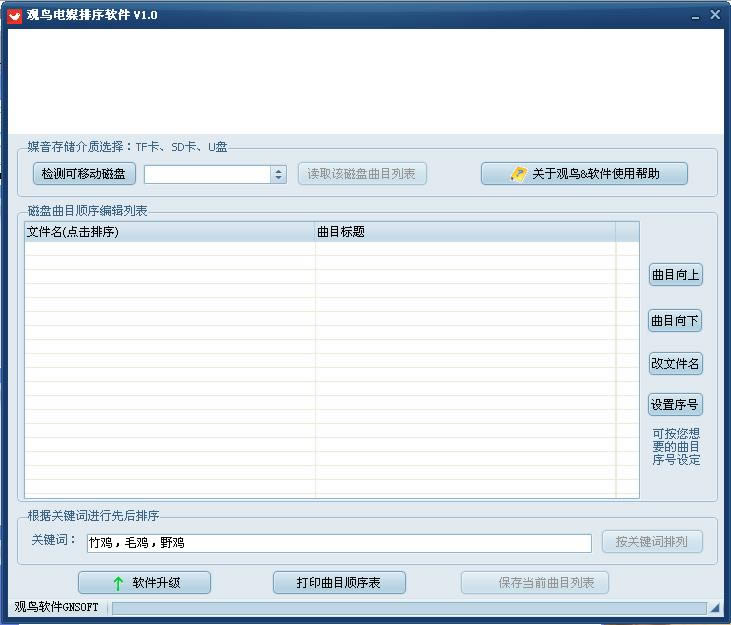Sort by the 文件名(点击排序) column header
Image resolution: width=731 pixels, height=625 pixels.
tap(168, 232)
